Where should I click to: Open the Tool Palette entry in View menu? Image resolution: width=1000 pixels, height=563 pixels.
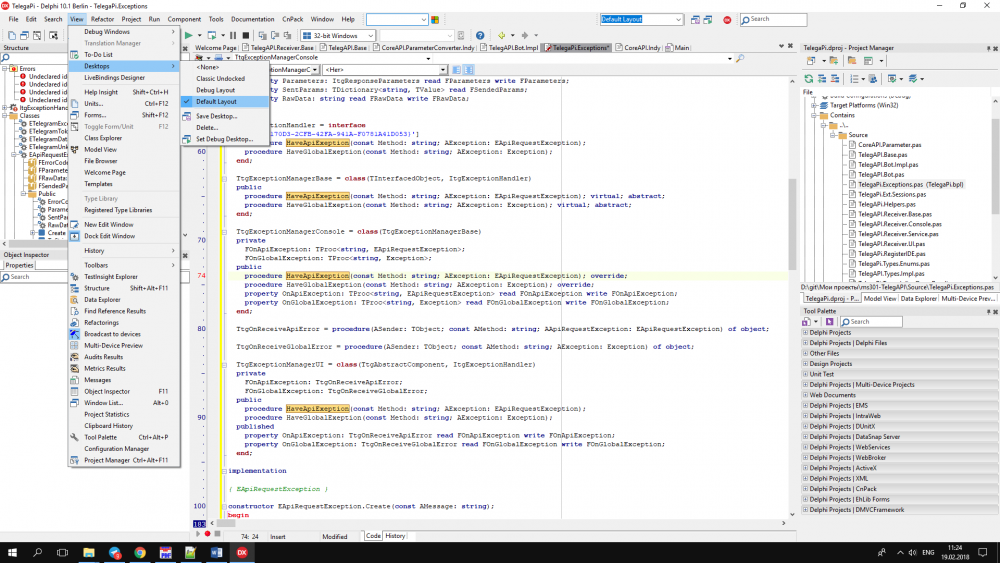124,437
